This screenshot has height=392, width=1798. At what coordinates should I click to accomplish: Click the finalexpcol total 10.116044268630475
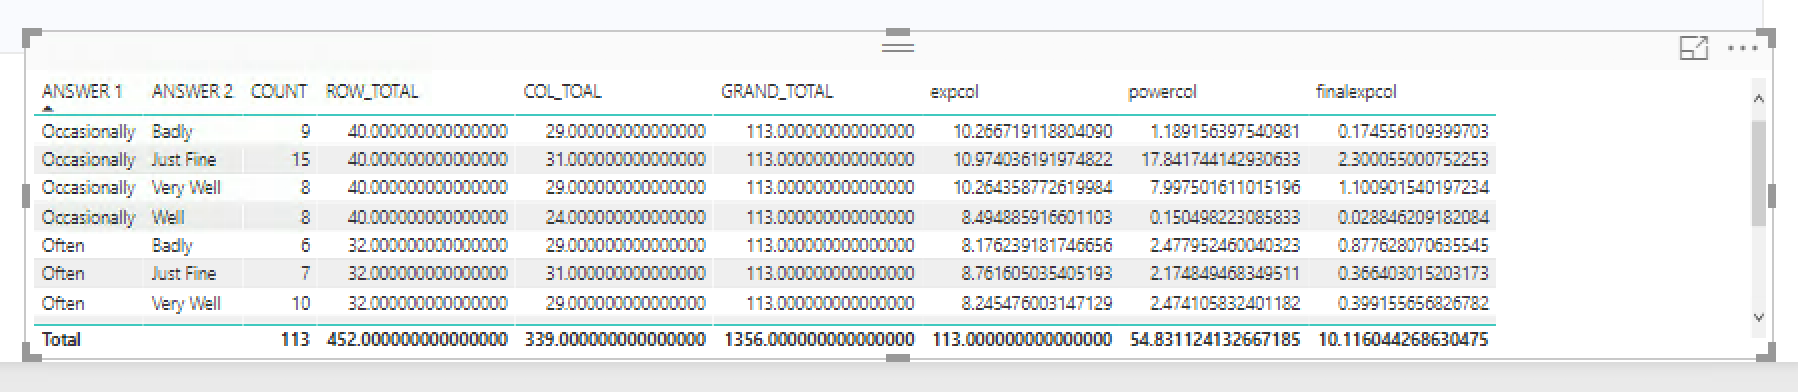pos(1403,340)
